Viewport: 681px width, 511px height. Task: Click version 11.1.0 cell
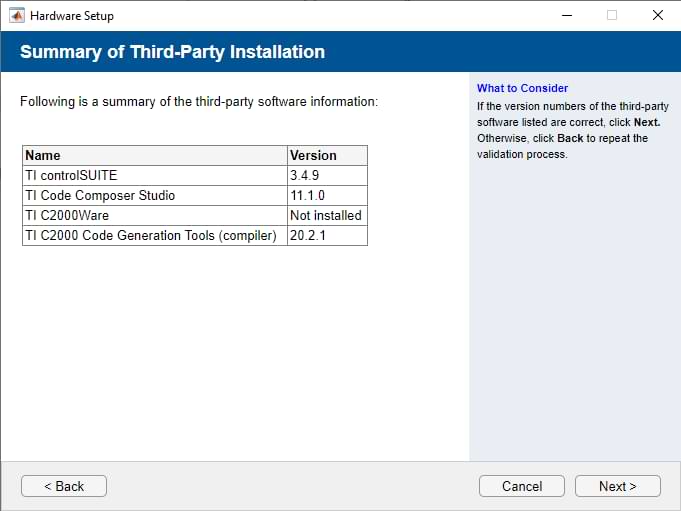(x=327, y=195)
